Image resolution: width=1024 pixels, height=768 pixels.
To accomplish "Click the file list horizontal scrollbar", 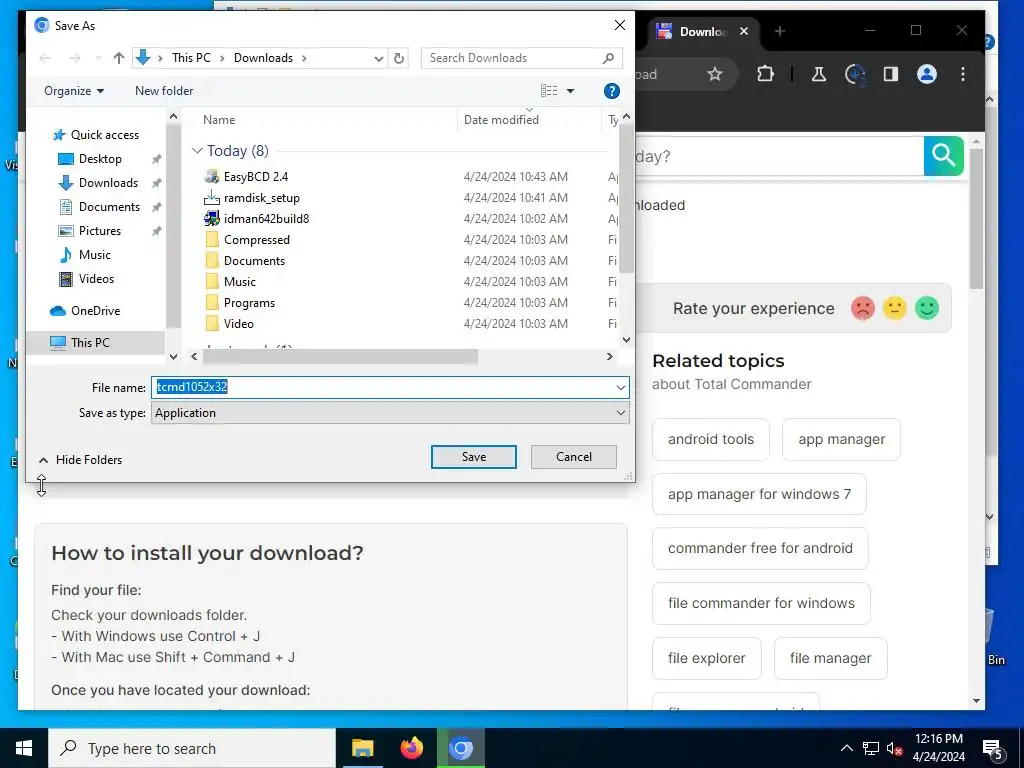I will tap(340, 357).
